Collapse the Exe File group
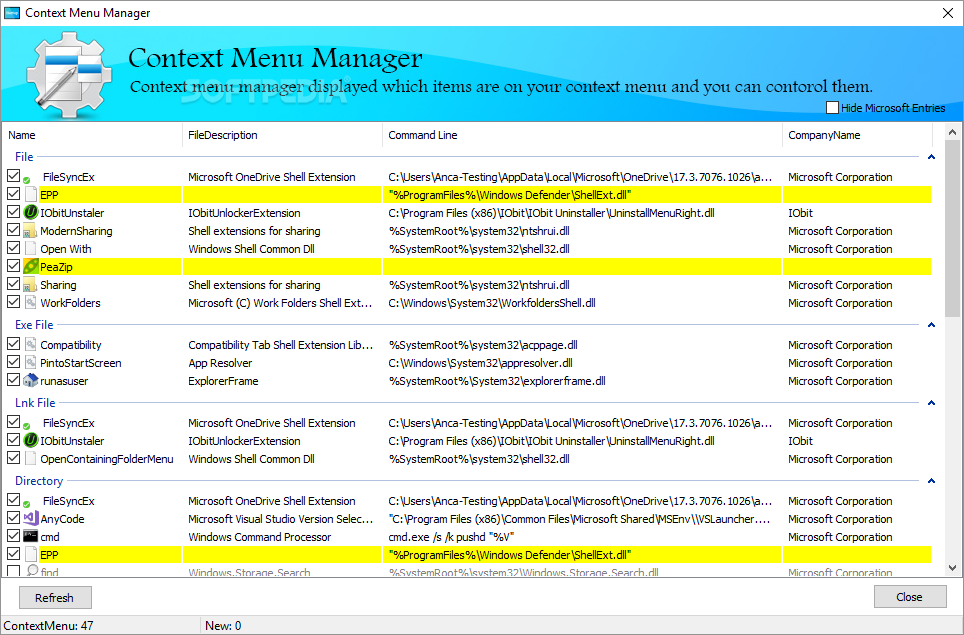Image resolution: width=964 pixels, height=635 pixels. pyautogui.click(x=931, y=325)
